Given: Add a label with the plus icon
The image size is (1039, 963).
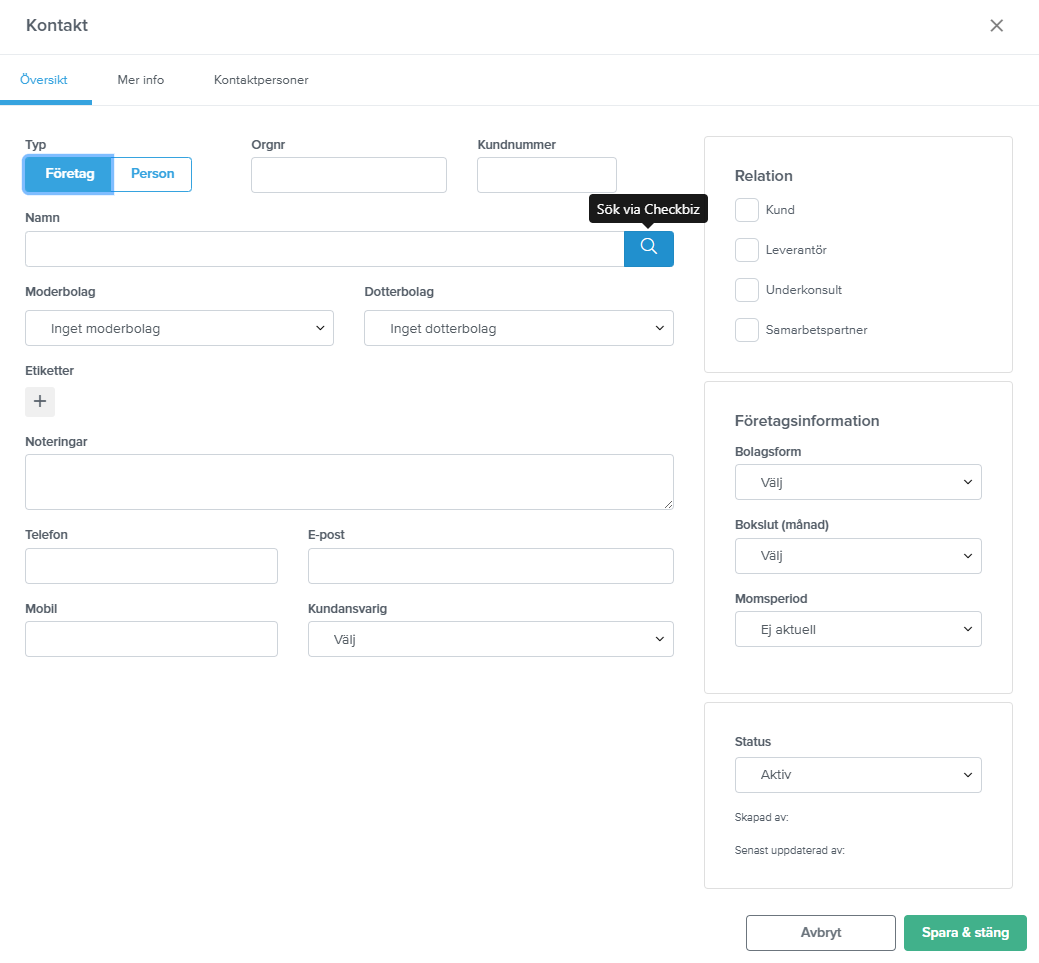Looking at the screenshot, I should point(40,401).
